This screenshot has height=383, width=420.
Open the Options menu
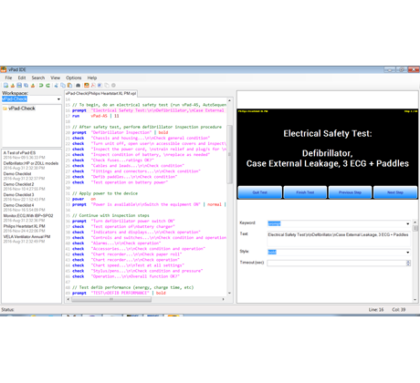coord(73,78)
